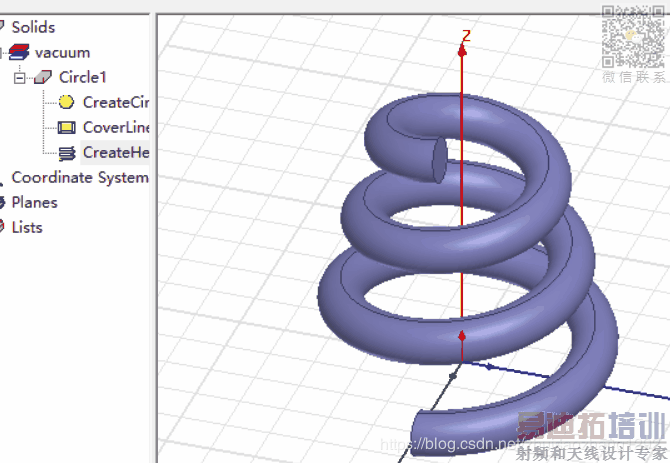Click the red Z axis label

(466, 35)
